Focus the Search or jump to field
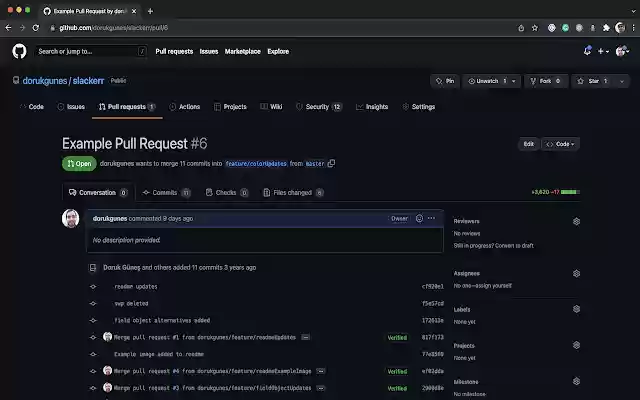Viewport: 640px width, 400px height. [x=91, y=51]
